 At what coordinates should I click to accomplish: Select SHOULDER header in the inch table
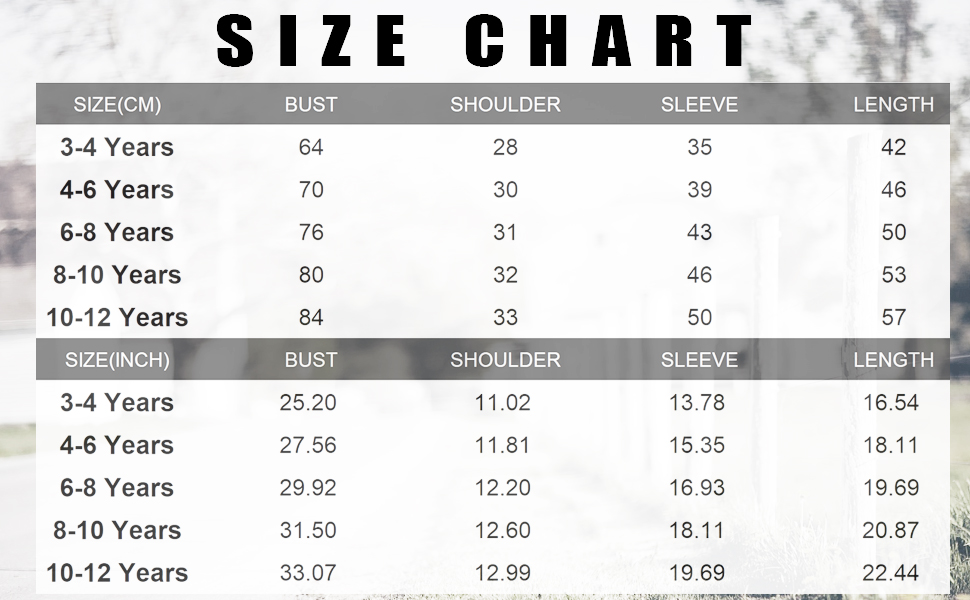click(x=505, y=360)
